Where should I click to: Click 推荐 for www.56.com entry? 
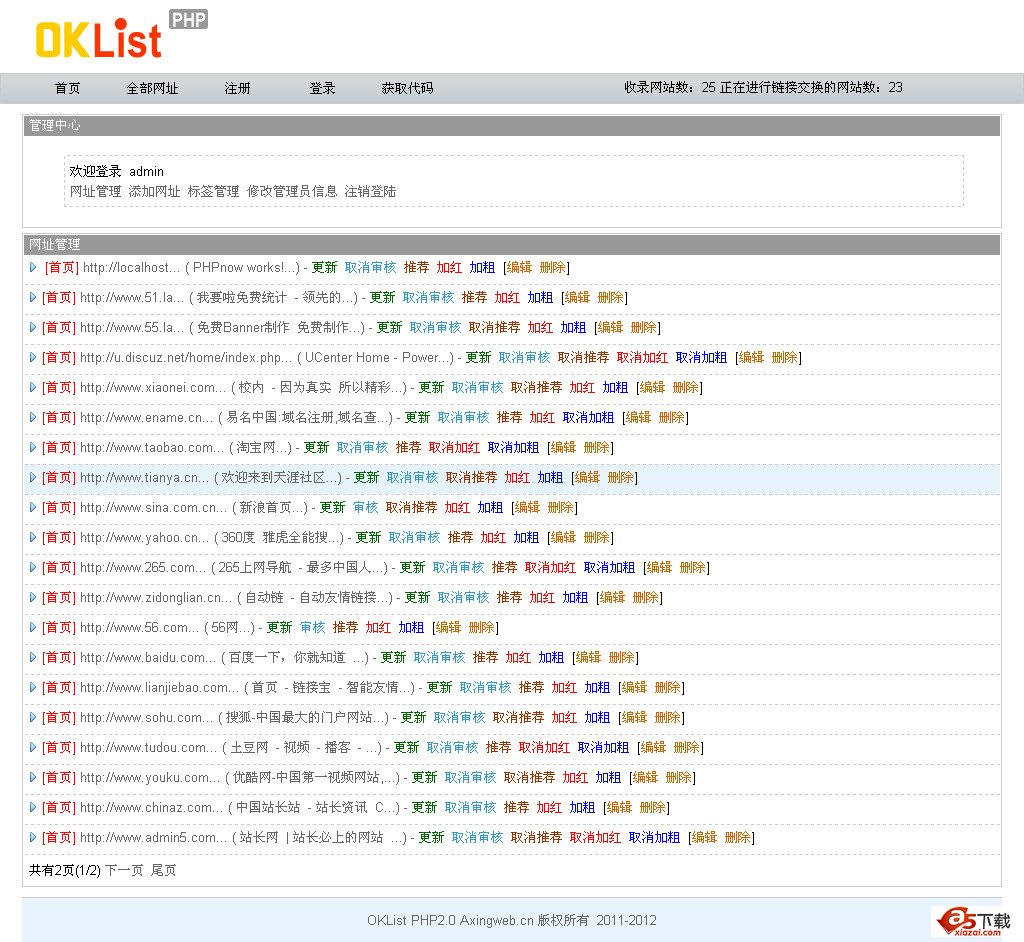(345, 628)
